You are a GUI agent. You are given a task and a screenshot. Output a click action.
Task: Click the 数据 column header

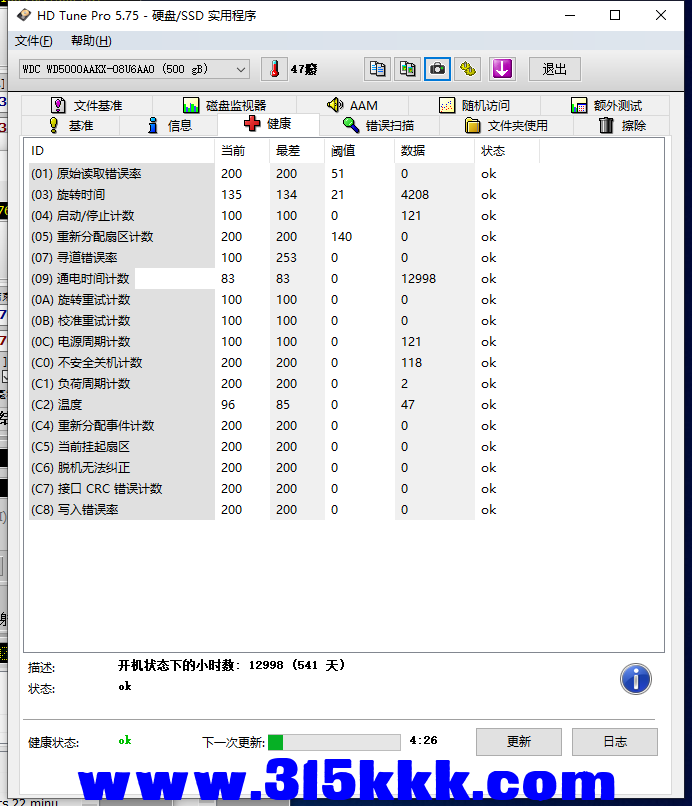(x=412, y=151)
